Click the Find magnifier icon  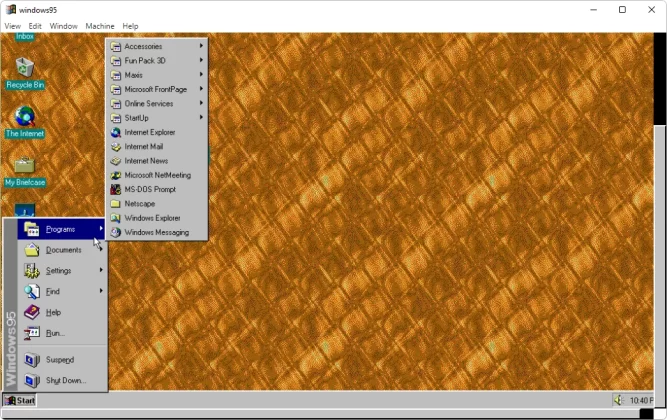[32, 291]
